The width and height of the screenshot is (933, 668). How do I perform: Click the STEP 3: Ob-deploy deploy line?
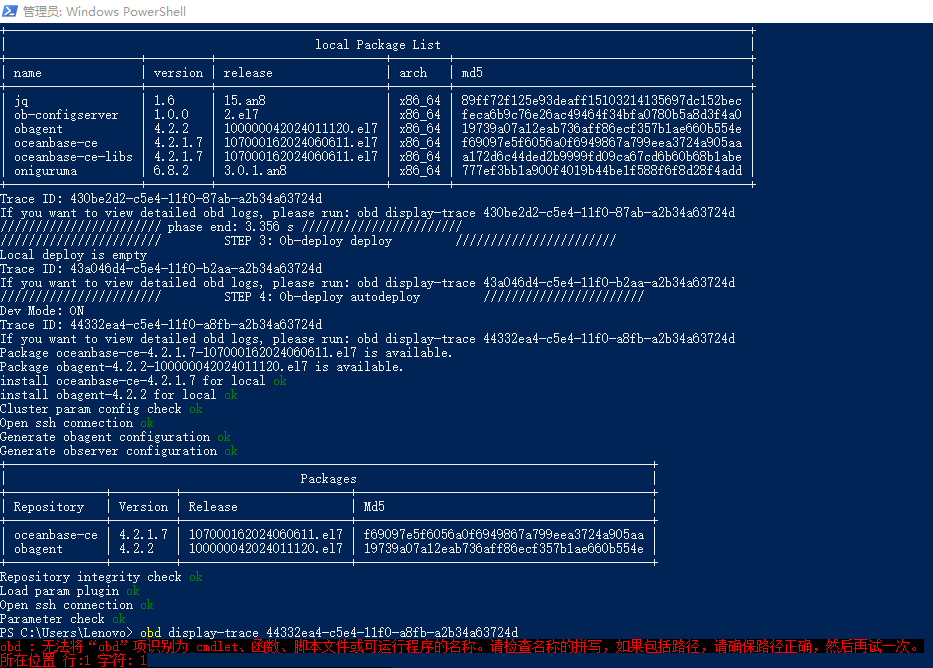point(308,241)
